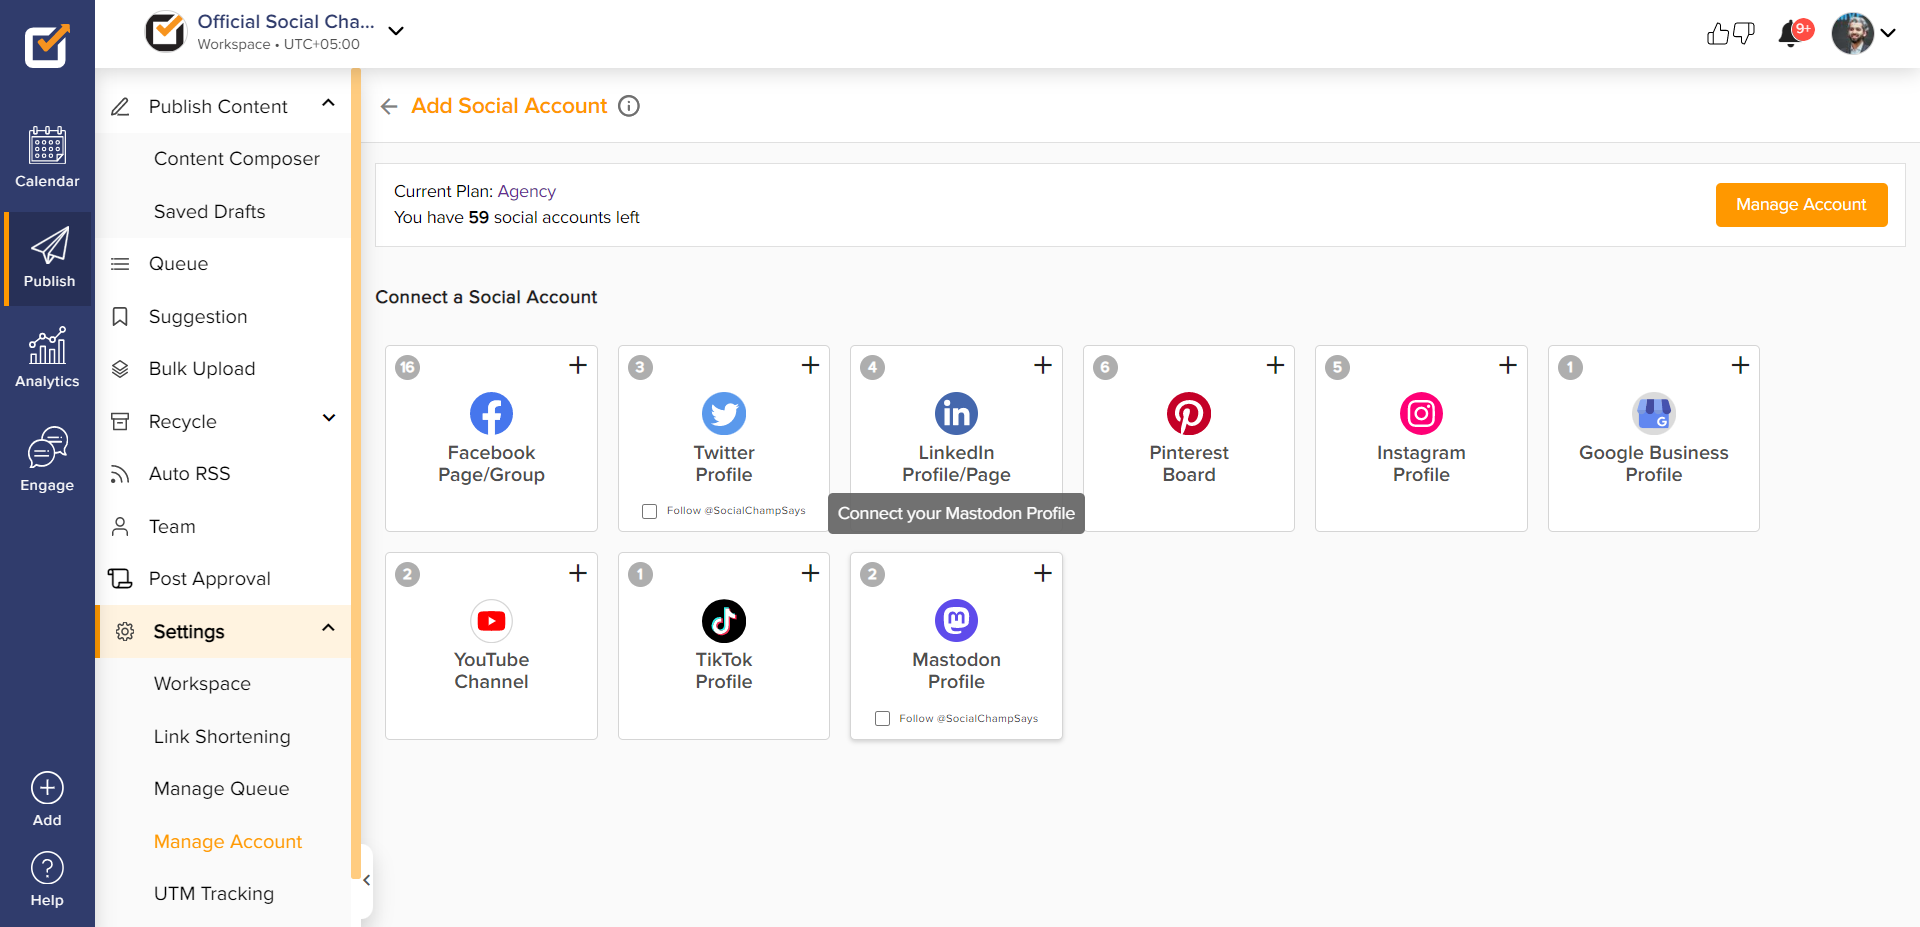Click the 6 count badge on Pinterest card
Screen dimensions: 1920x927
[1105, 367]
